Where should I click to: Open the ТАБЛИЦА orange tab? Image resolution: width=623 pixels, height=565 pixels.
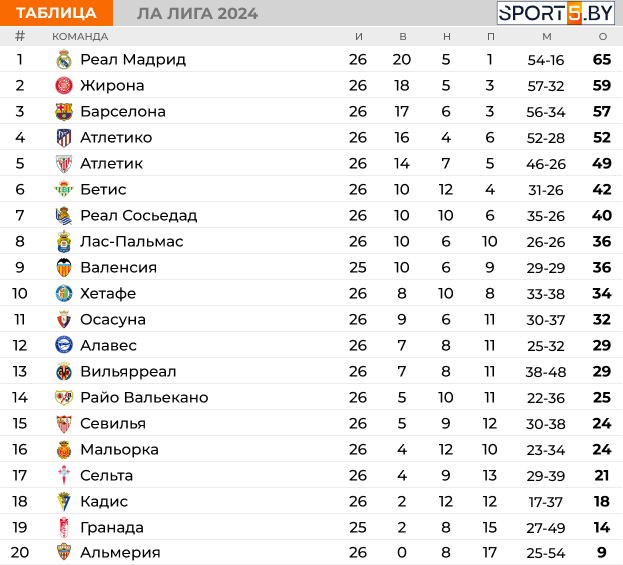click(x=56, y=13)
